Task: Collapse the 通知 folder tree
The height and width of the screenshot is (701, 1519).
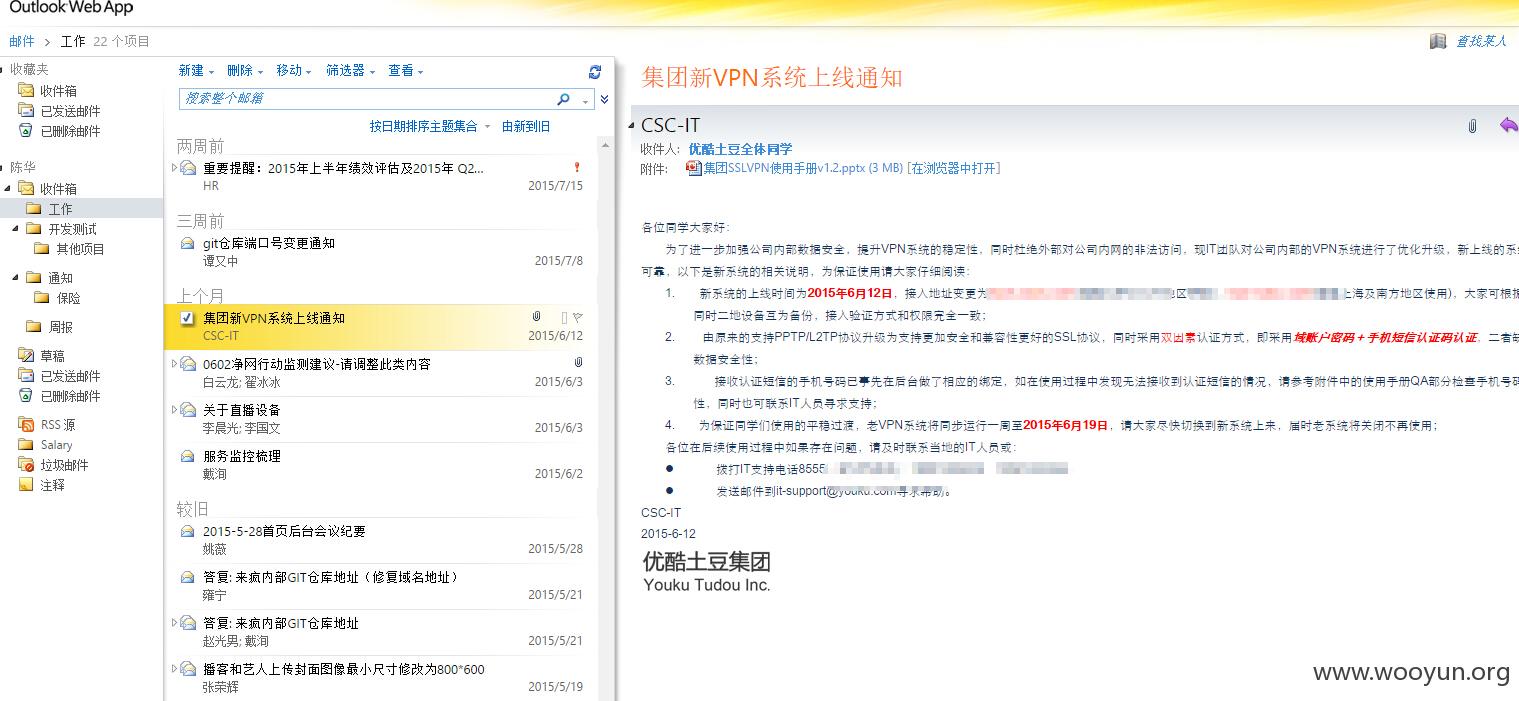Action: (x=15, y=278)
